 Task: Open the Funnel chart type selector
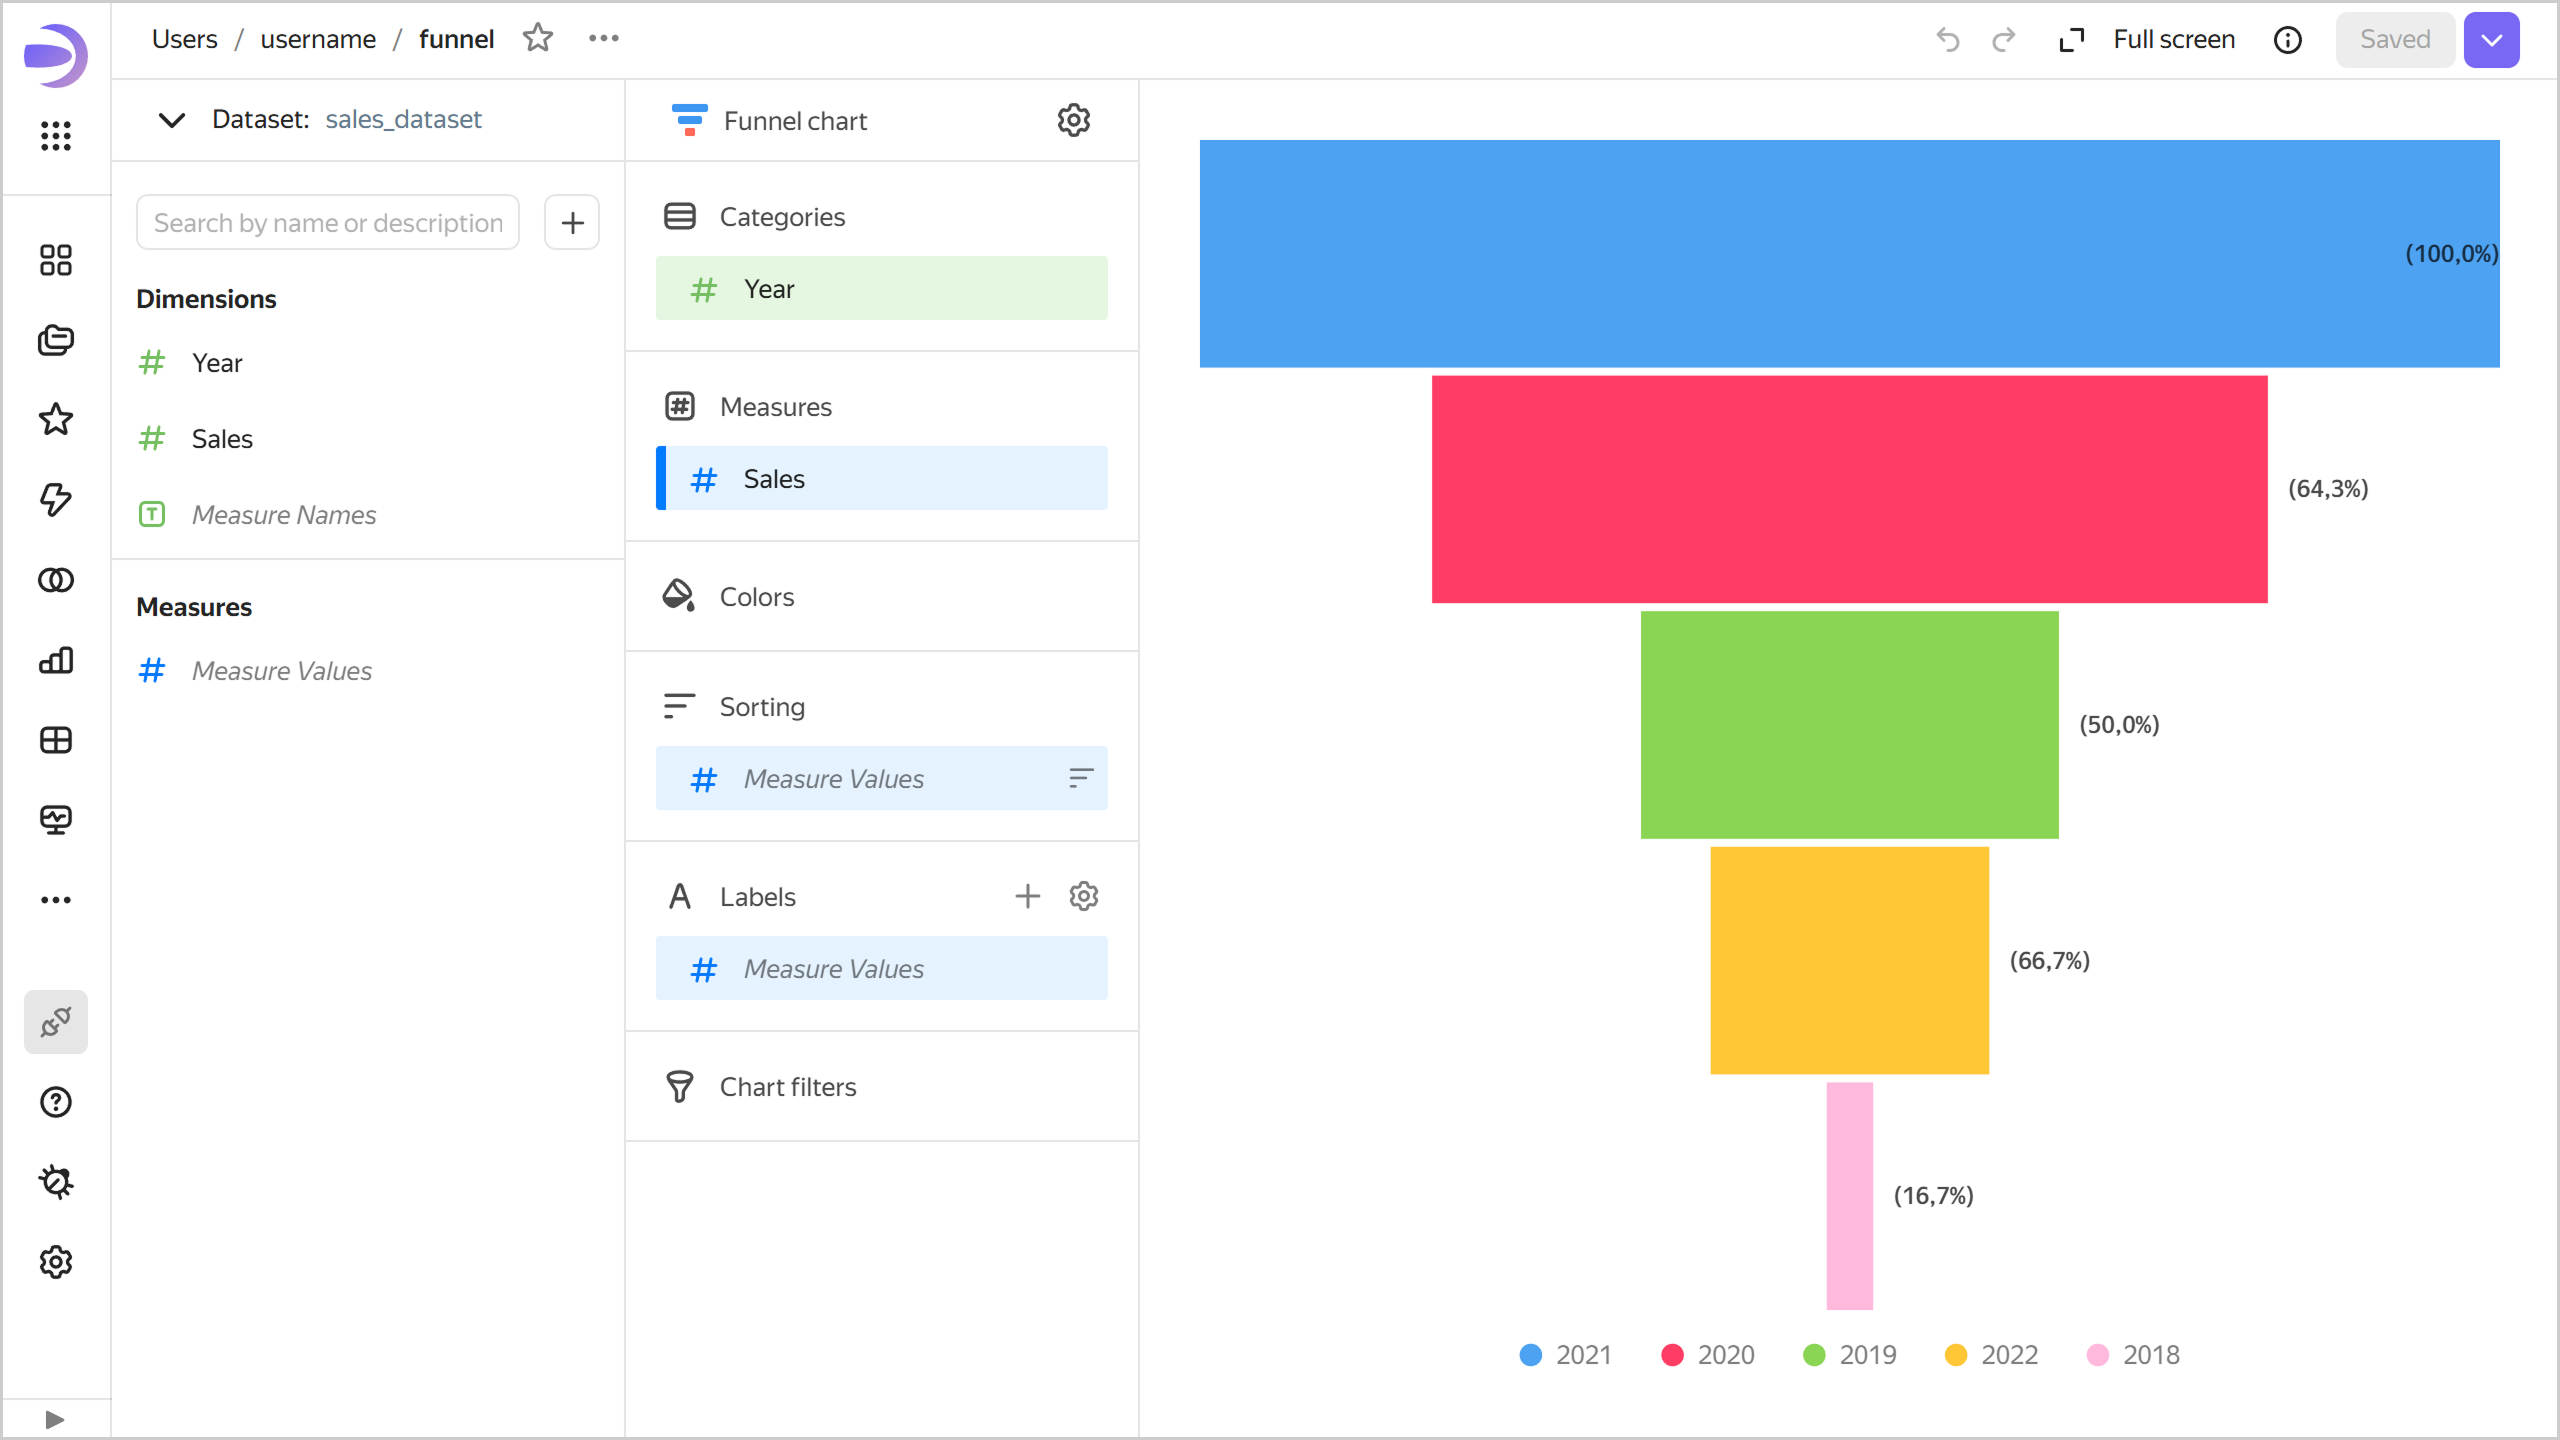[x=770, y=120]
